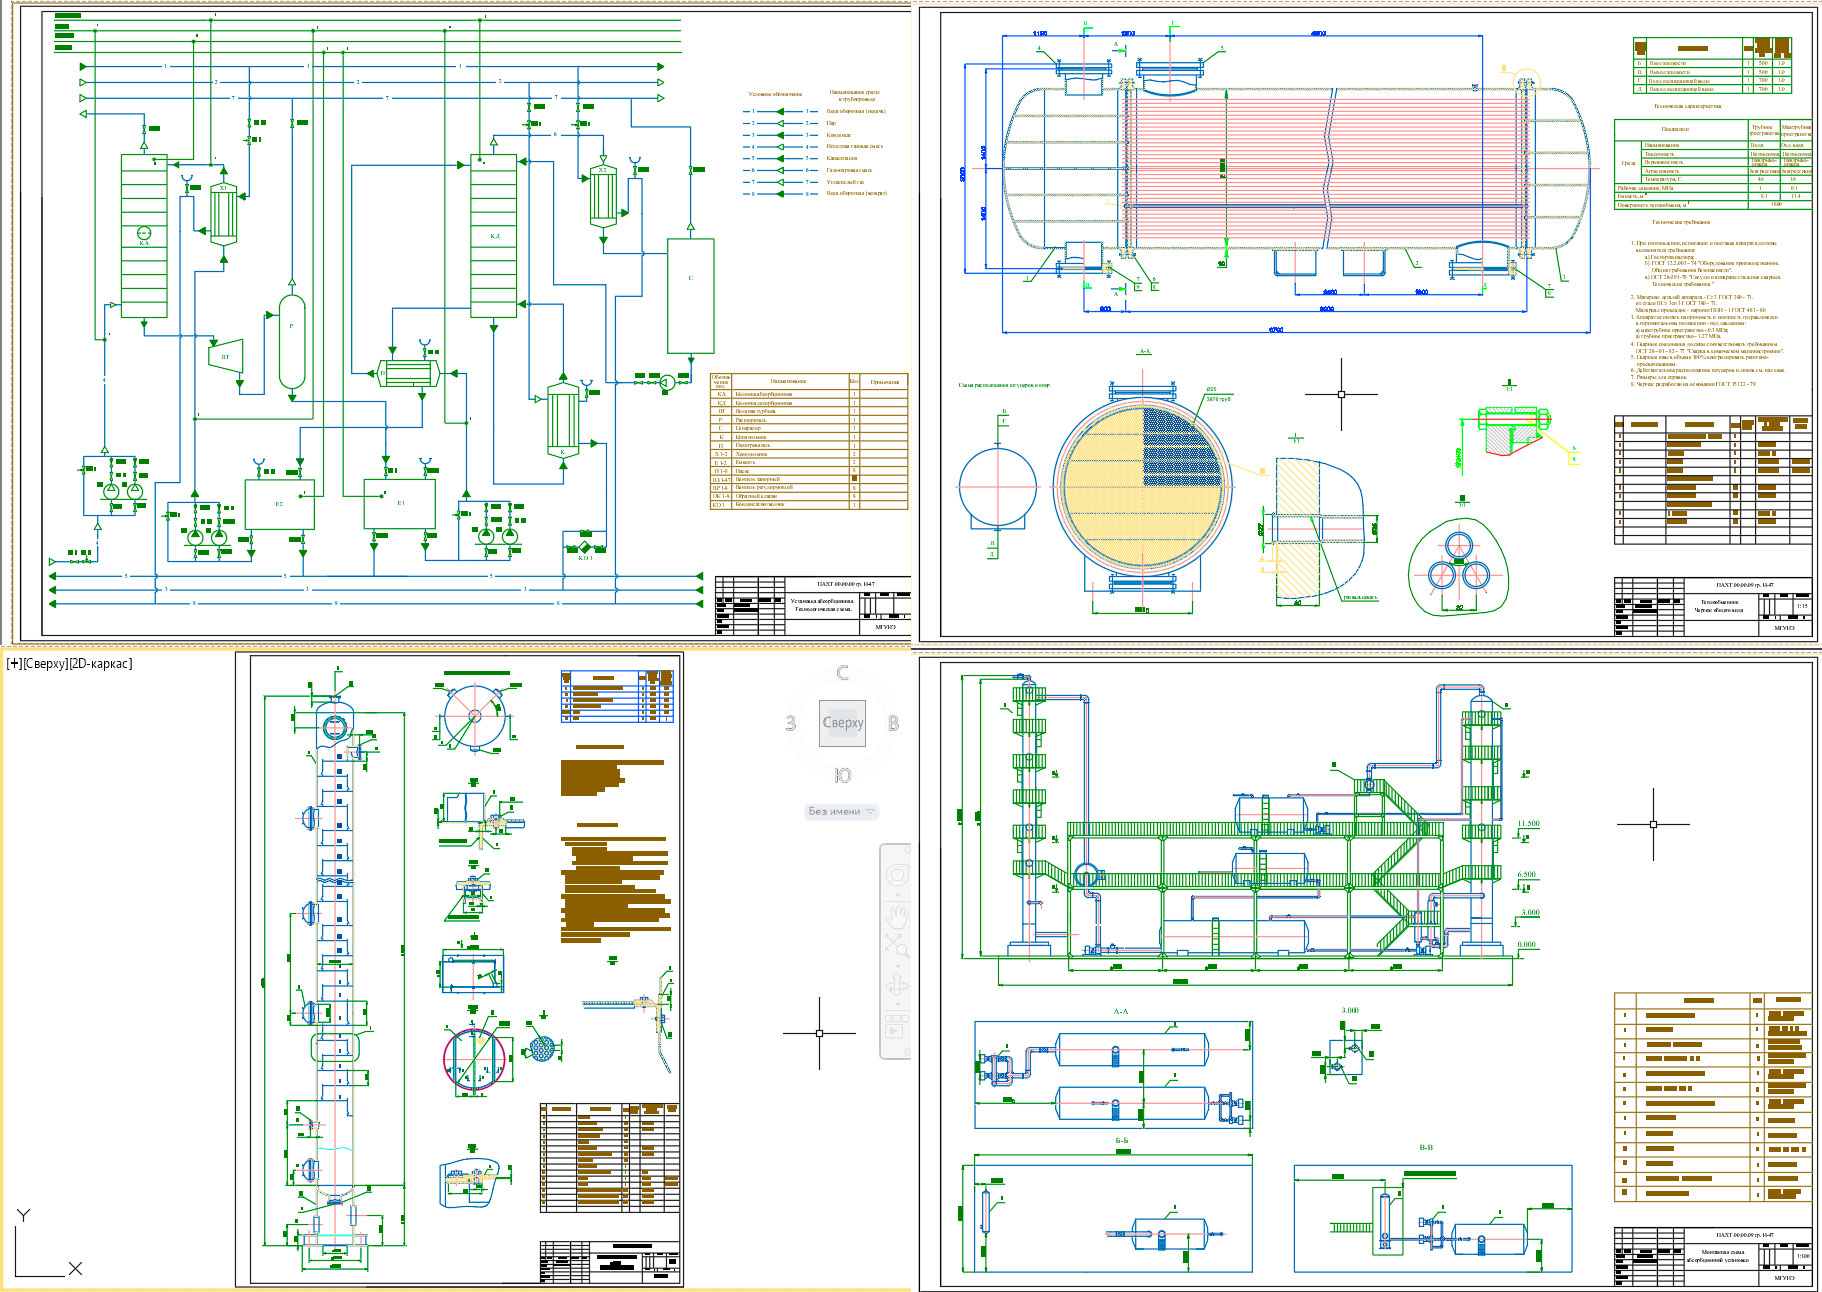Image resolution: width=1822 pixels, height=1292 pixels.
Task: Open the SteeringWheel from the navigation bar
Action: (x=897, y=877)
